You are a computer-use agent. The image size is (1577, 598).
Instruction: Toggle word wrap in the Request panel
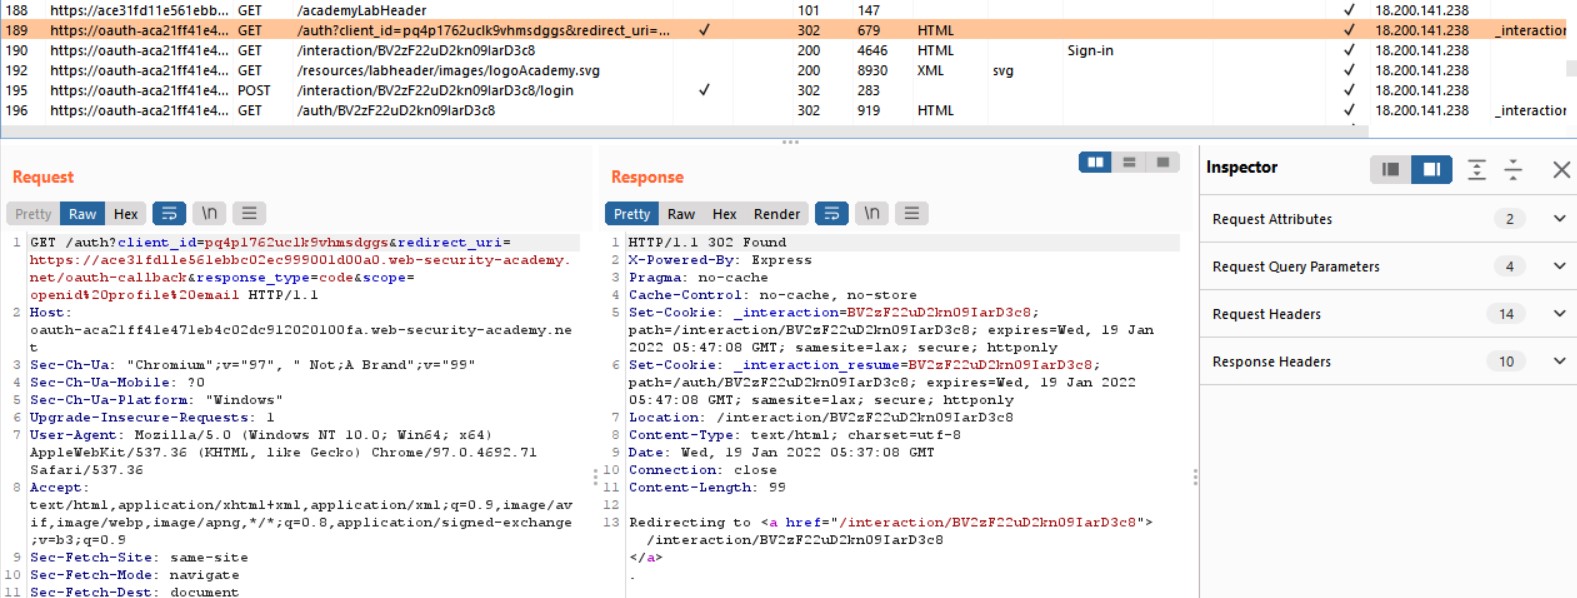pyautogui.click(x=169, y=214)
